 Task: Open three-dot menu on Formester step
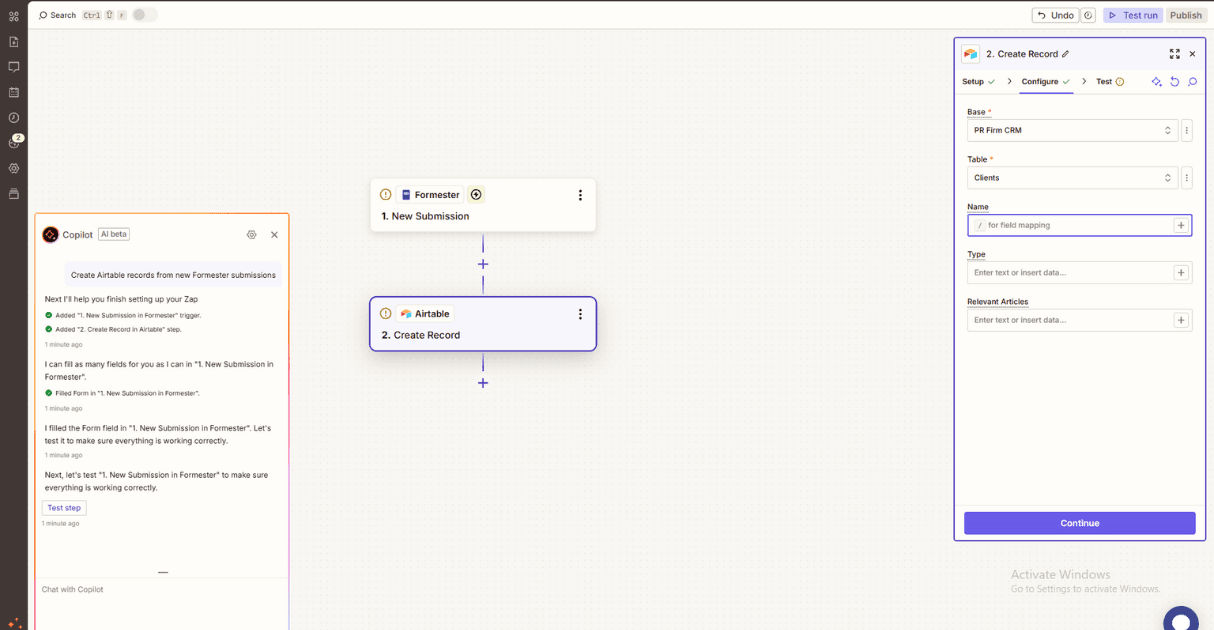(580, 195)
